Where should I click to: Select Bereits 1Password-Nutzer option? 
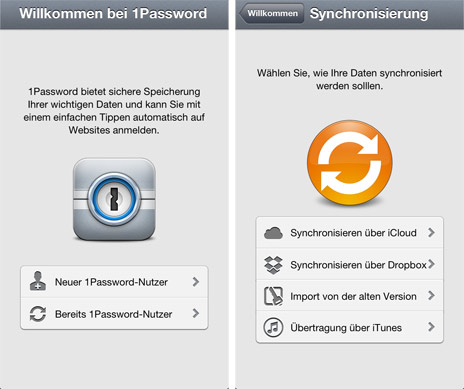tap(114, 314)
